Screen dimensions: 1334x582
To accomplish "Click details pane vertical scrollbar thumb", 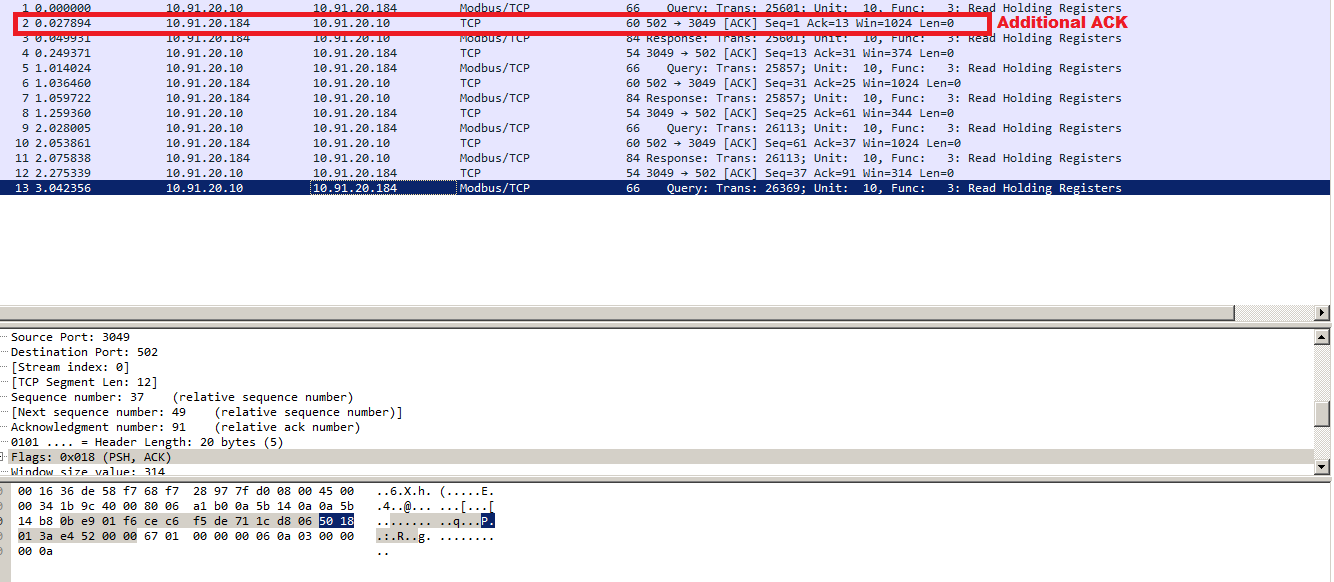I will [x=1323, y=413].
